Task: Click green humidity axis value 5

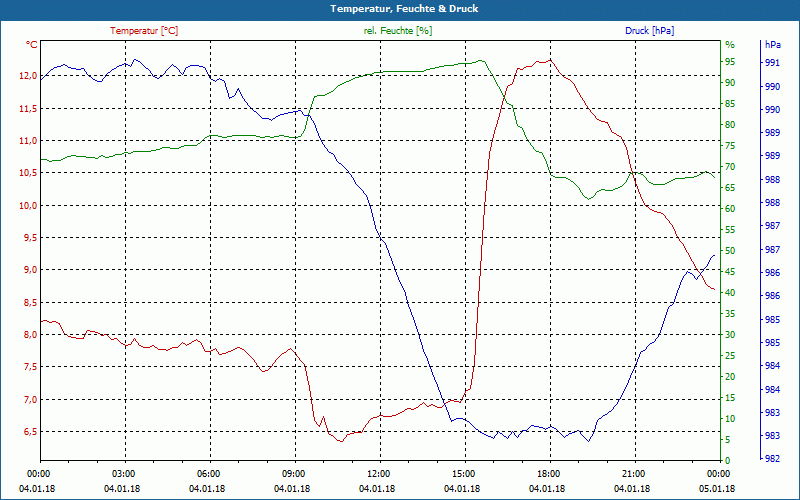Action: (x=728, y=440)
